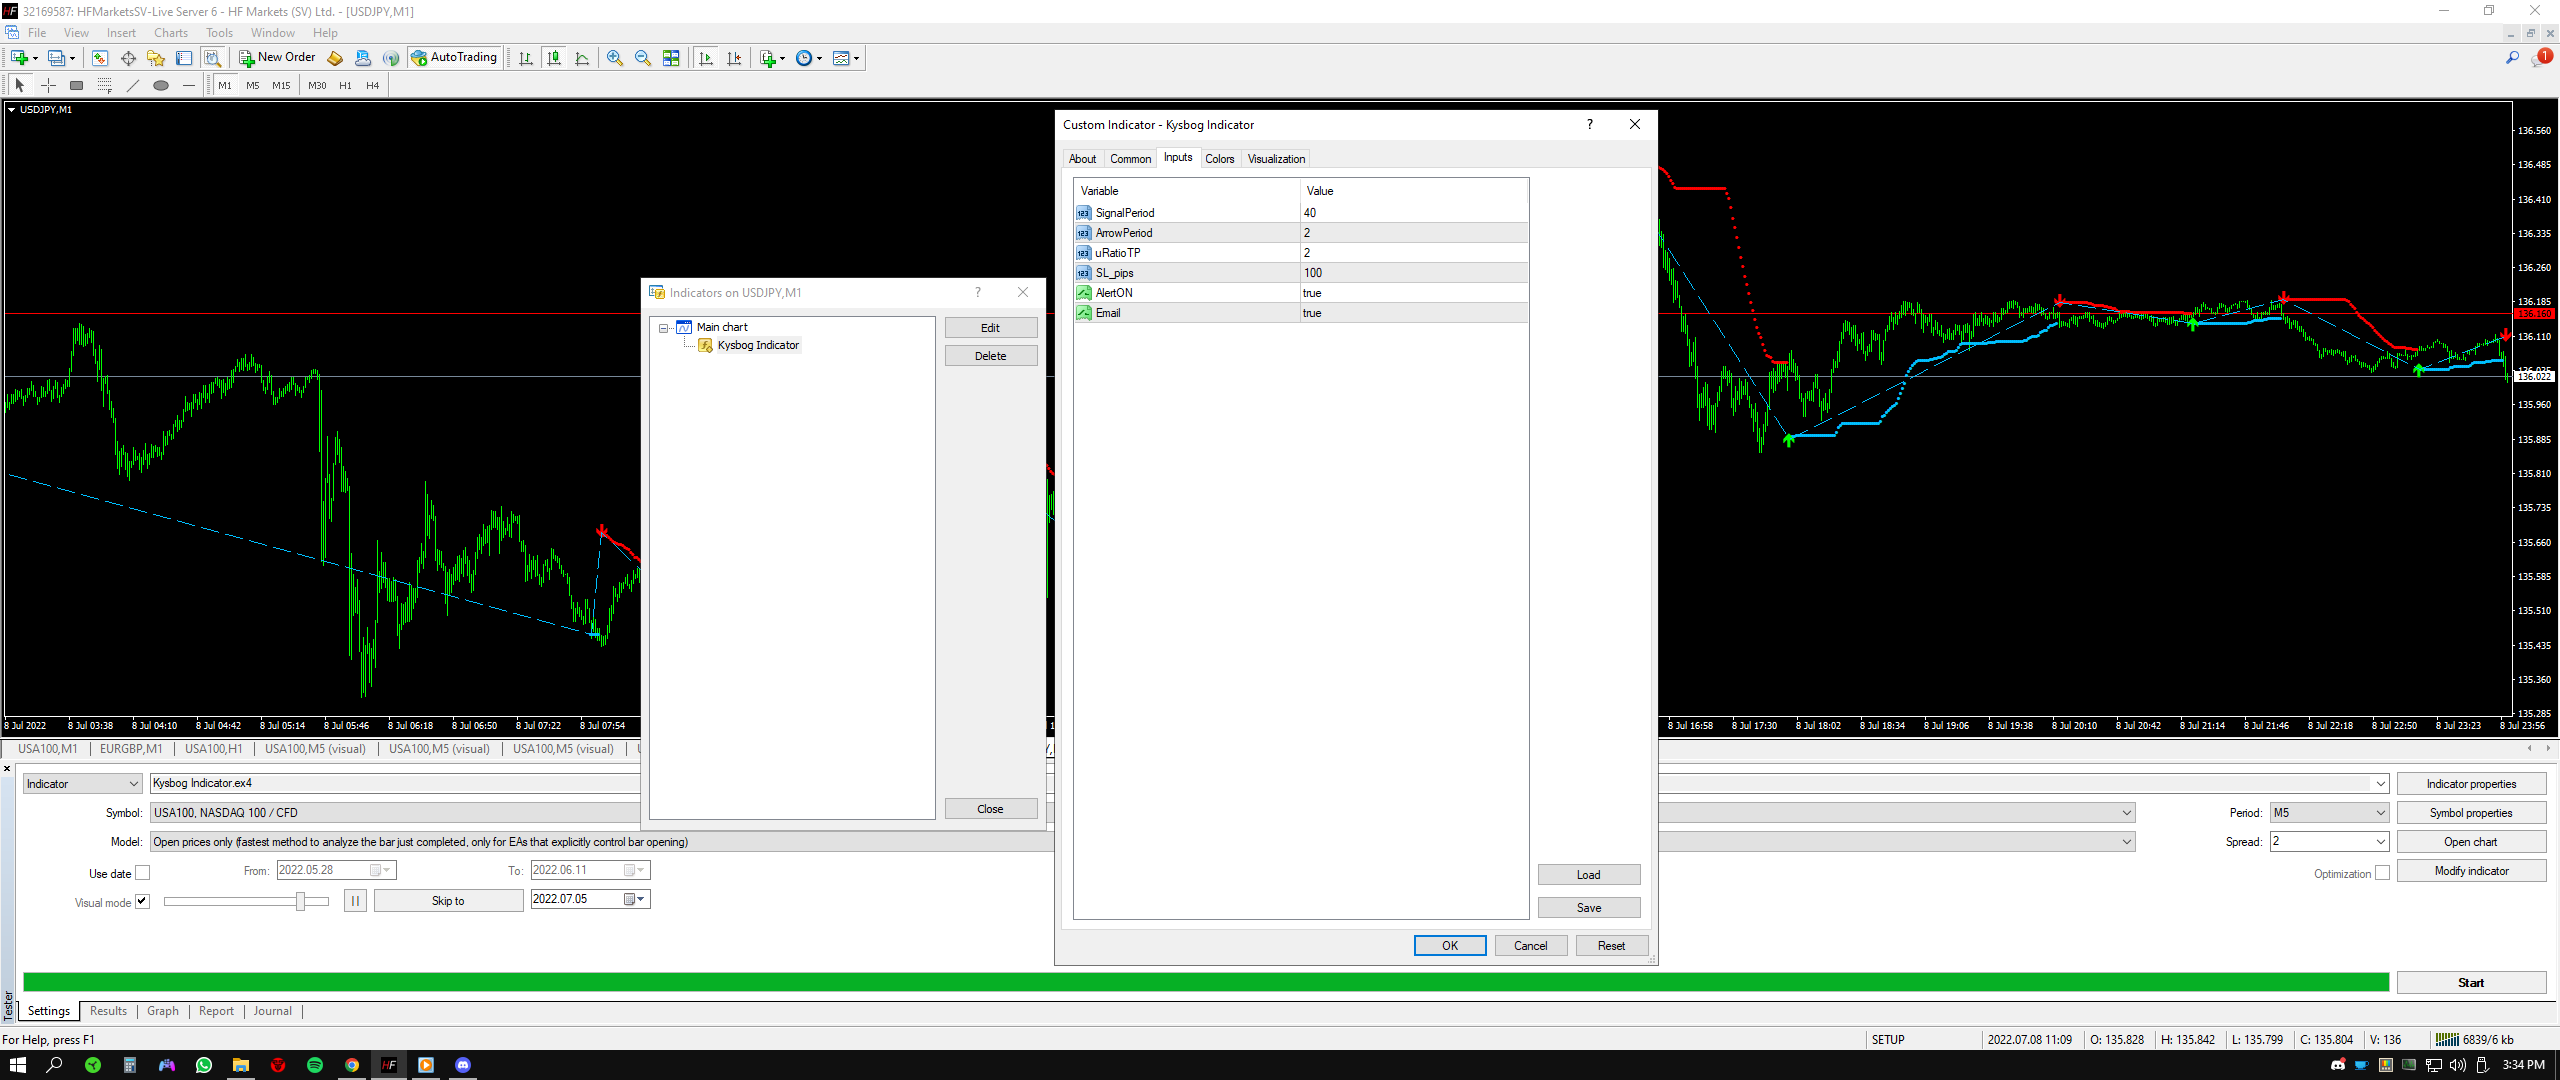Collapse the Main chart tree node

click(663, 328)
